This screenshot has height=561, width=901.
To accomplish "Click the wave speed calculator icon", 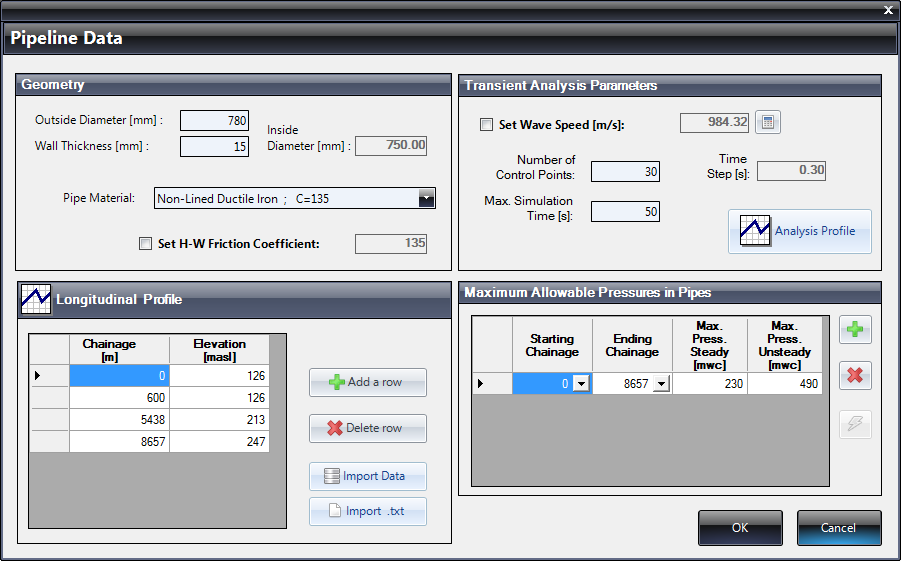I will pos(767,123).
